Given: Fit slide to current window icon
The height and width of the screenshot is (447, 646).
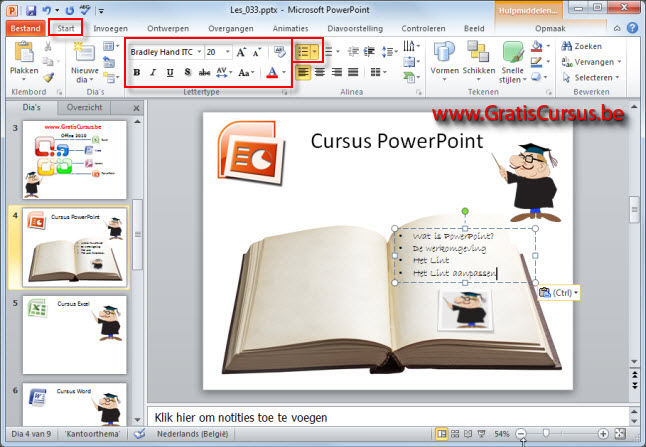Looking at the screenshot, I should coord(620,433).
